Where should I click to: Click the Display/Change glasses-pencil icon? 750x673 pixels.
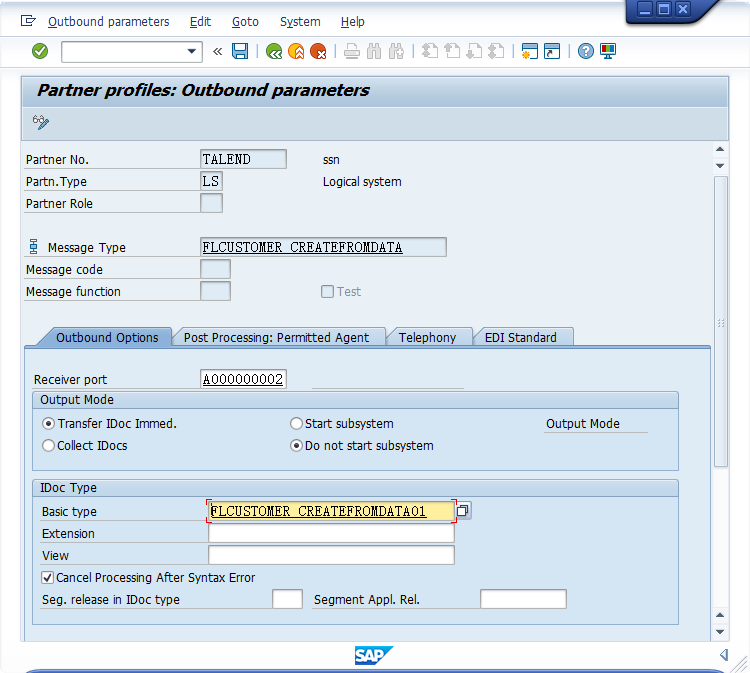point(41,123)
